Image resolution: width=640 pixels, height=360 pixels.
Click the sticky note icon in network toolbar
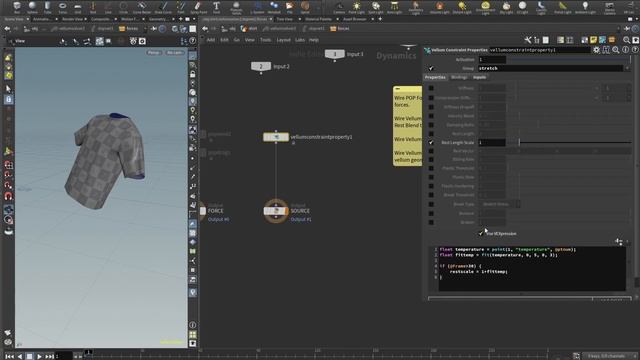(593, 40)
